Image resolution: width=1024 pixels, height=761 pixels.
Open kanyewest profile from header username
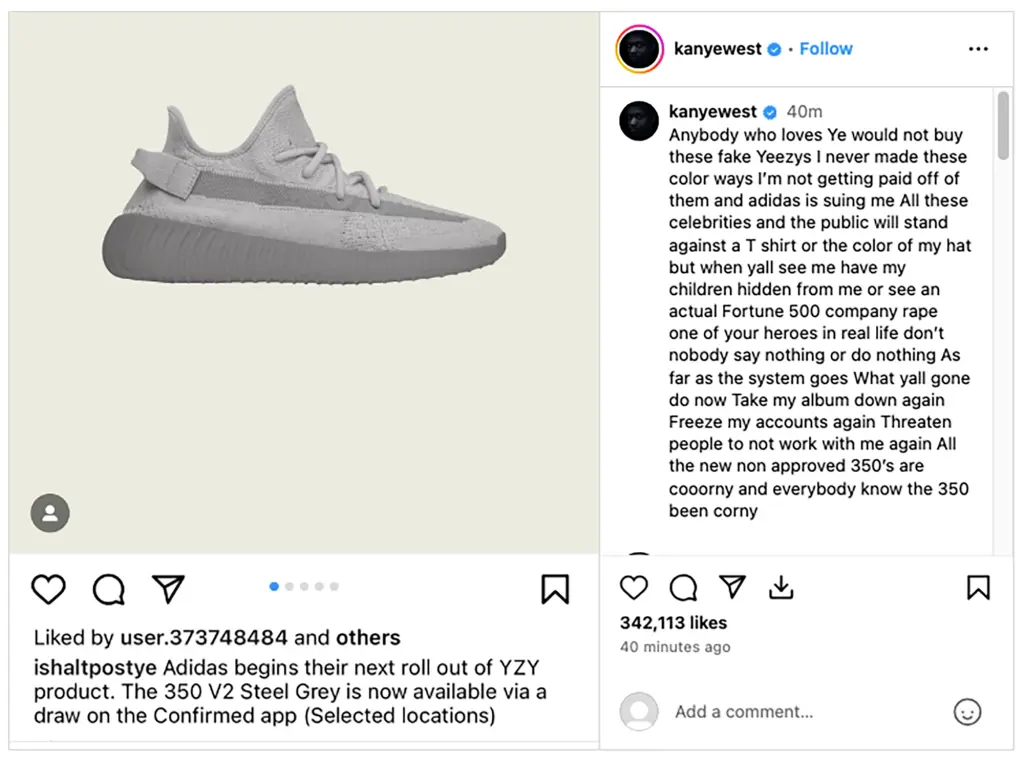point(718,49)
